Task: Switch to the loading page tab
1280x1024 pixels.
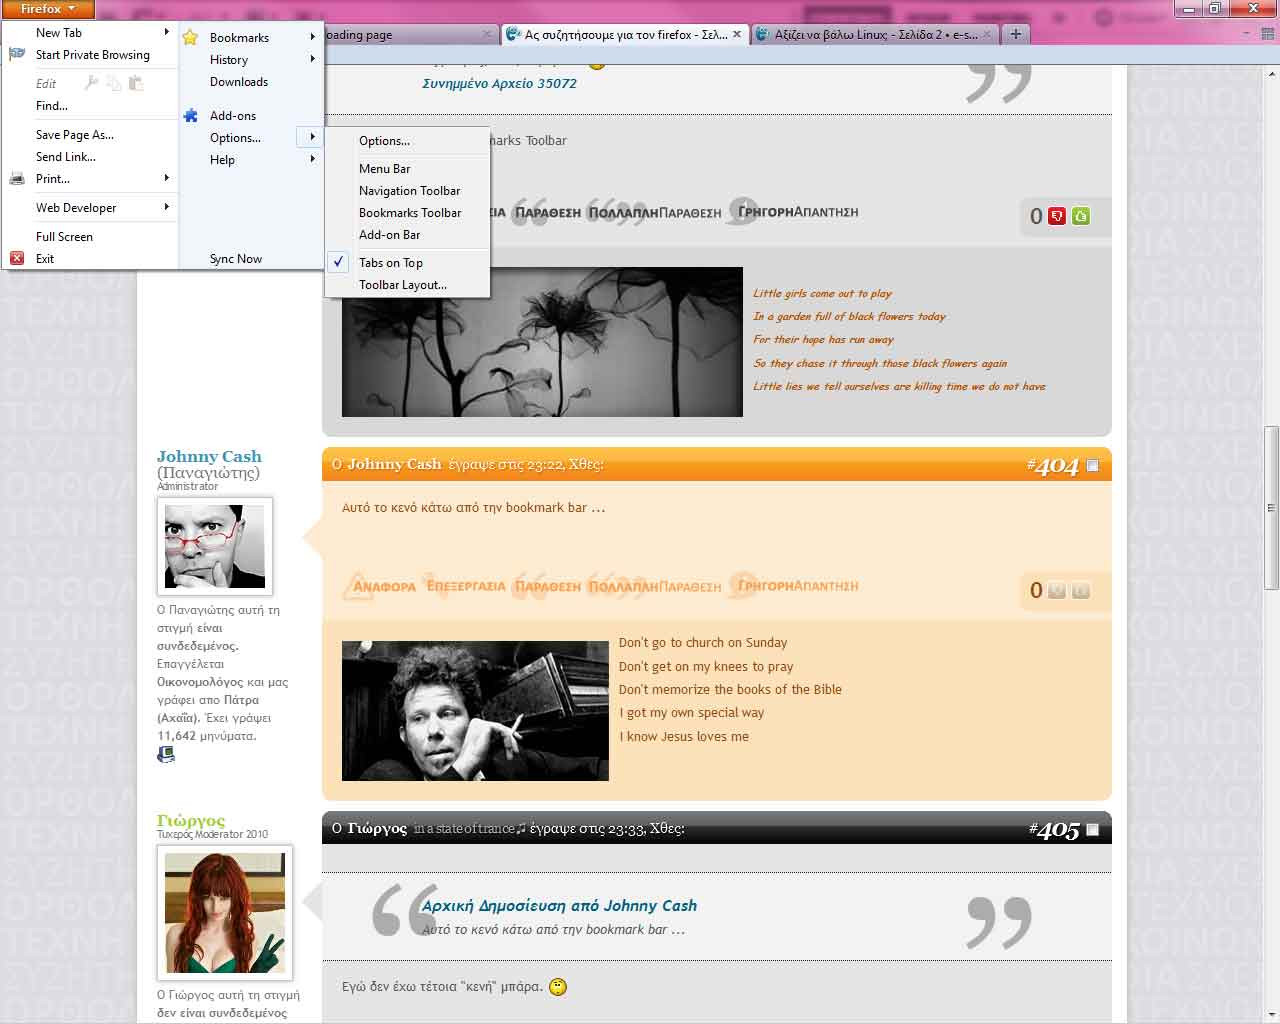Action: [410, 34]
